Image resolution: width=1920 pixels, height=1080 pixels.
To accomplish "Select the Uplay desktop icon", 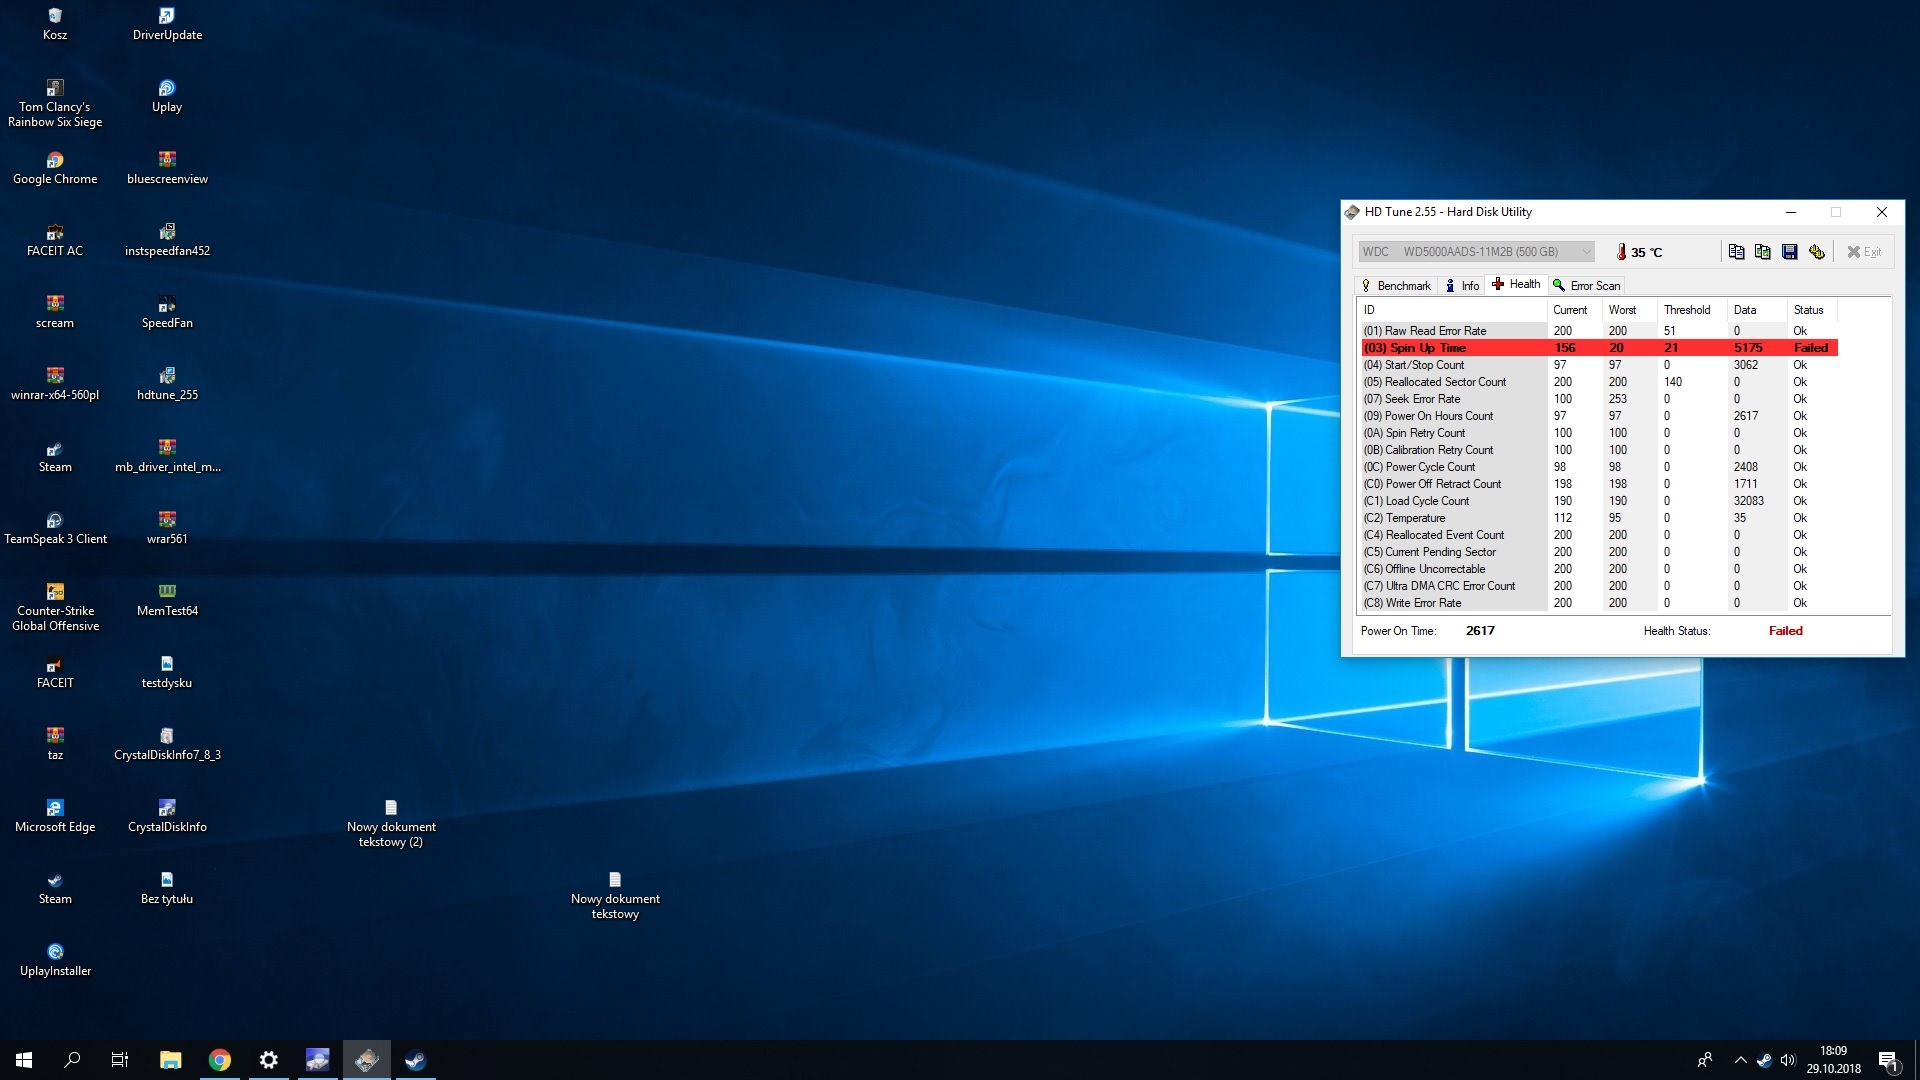I will click(167, 97).
